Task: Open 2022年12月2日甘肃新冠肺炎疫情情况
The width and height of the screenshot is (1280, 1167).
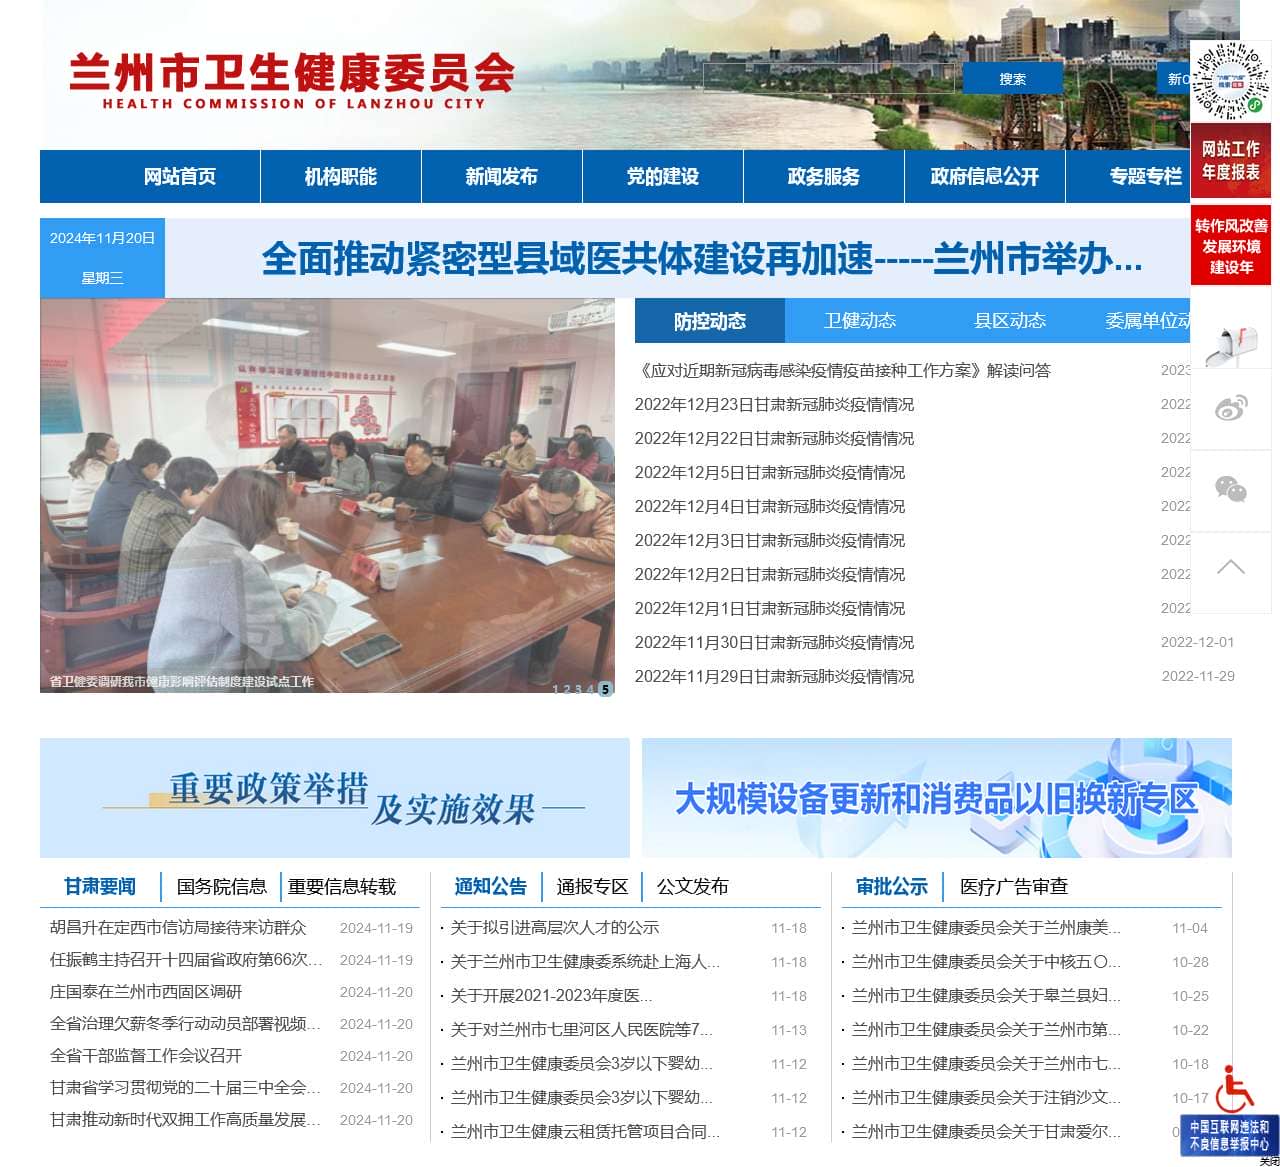Action: click(770, 574)
